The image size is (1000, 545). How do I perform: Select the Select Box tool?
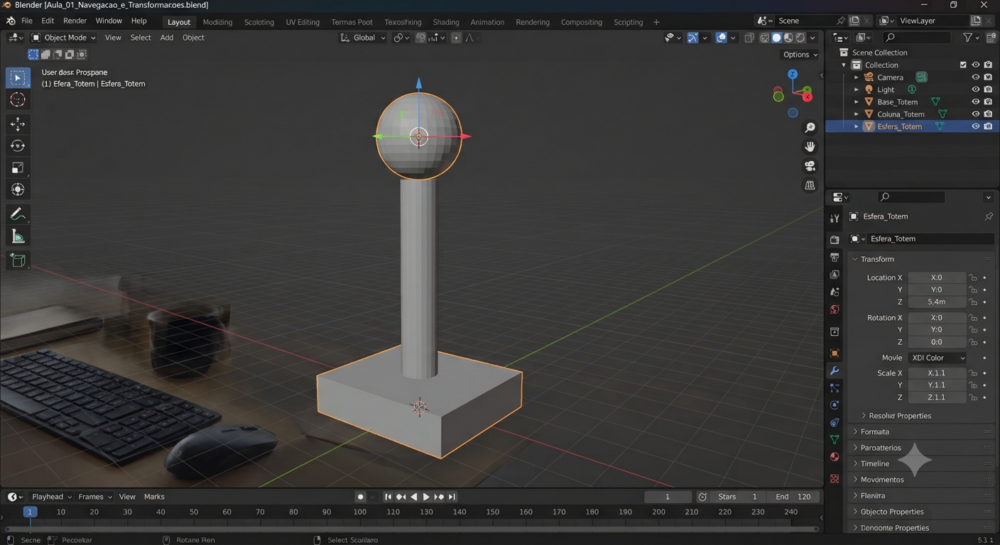click(x=18, y=78)
